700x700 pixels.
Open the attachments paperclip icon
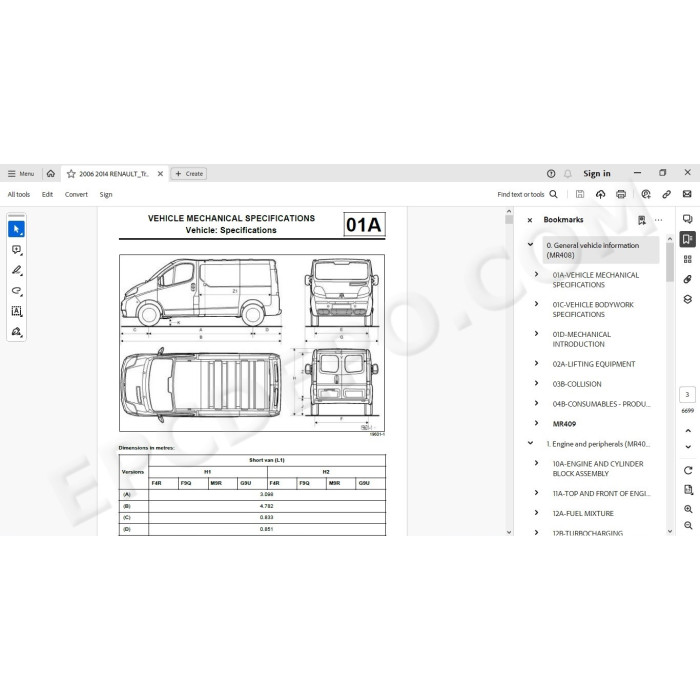tap(688, 279)
